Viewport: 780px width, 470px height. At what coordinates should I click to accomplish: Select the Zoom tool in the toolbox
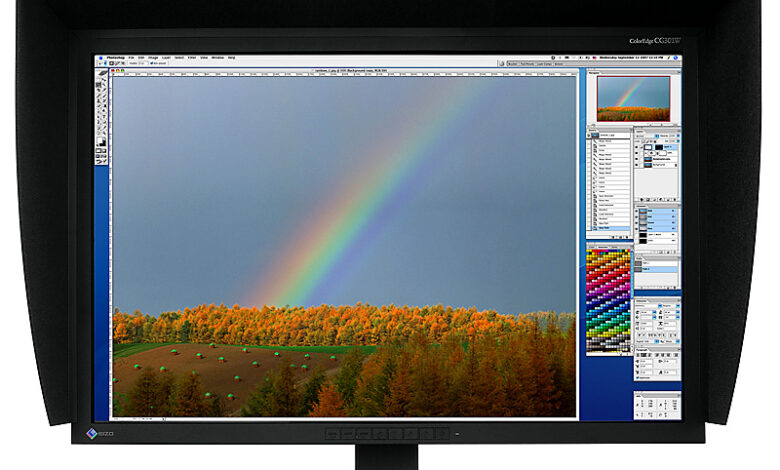(104, 133)
